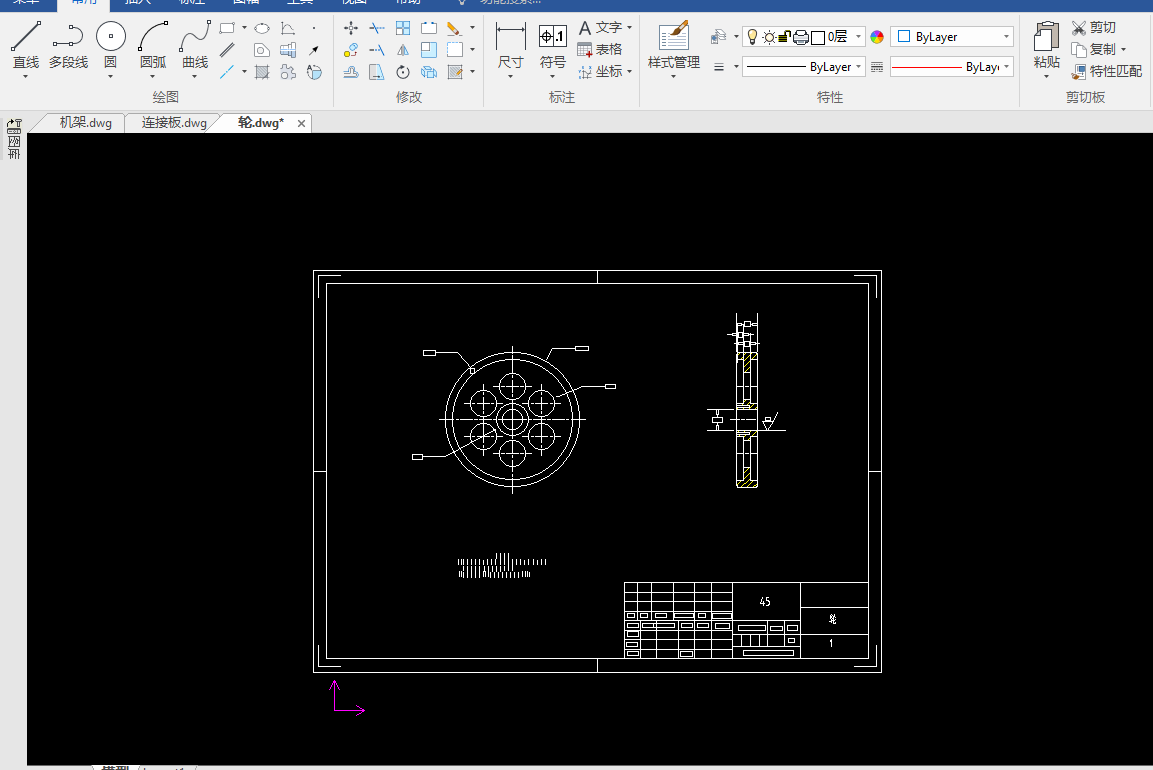
Task: Expand the 0层 layer dropdown
Action: click(x=859, y=37)
